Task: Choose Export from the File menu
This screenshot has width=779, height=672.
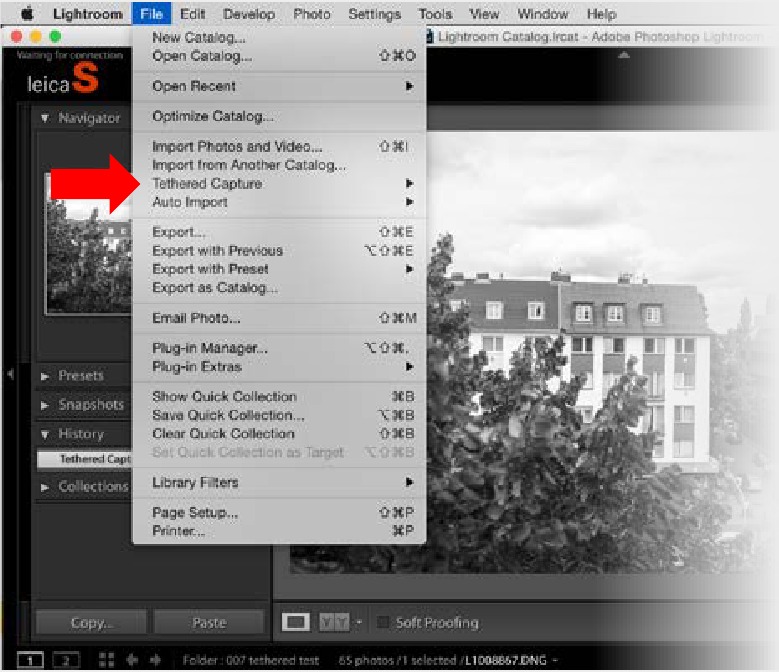Action: tap(279, 232)
